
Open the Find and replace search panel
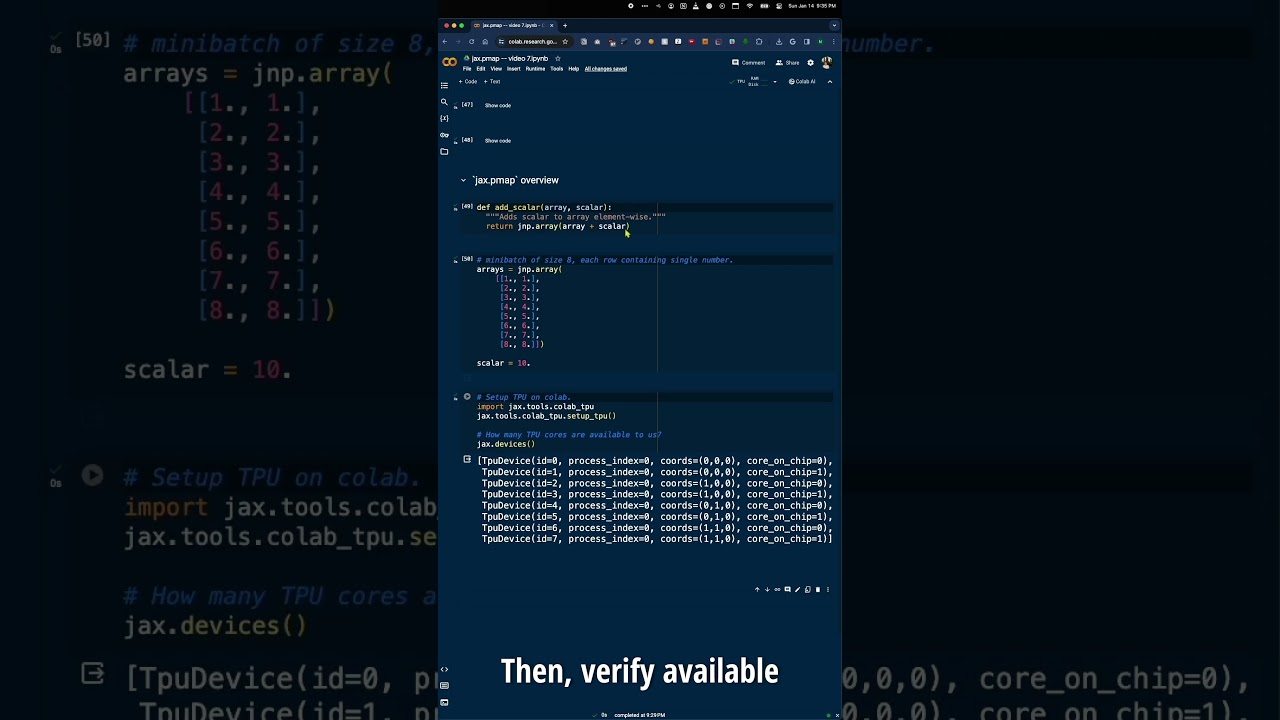444,102
